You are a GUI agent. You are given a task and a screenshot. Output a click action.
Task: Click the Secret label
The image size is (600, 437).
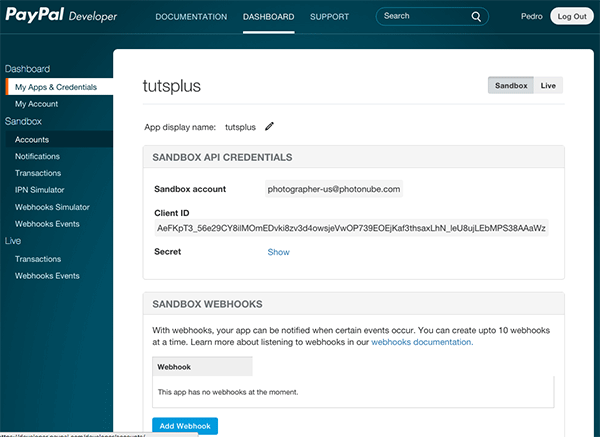167,251
